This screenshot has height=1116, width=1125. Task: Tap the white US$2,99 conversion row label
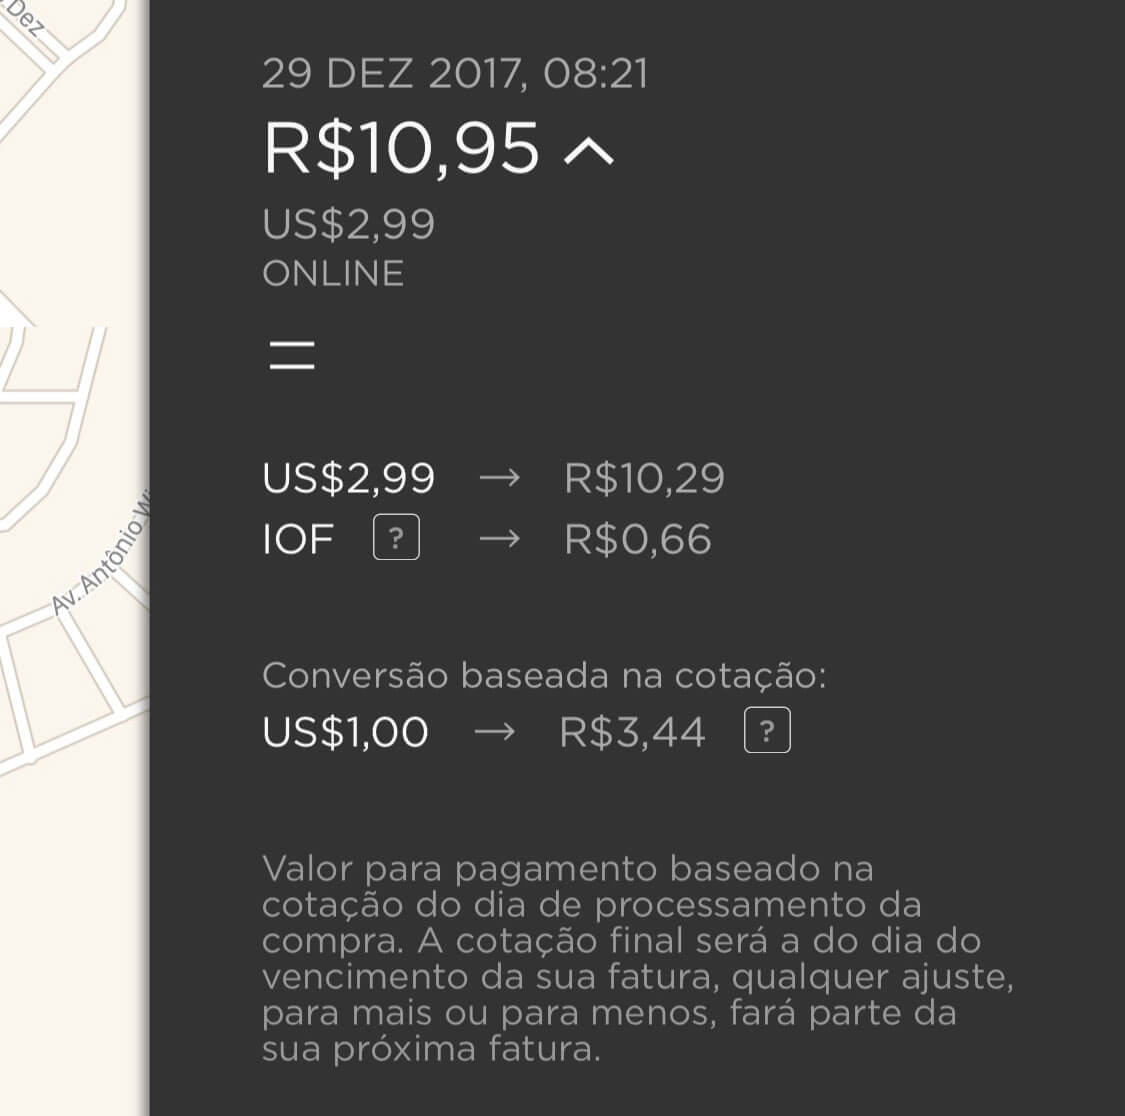pyautogui.click(x=349, y=478)
